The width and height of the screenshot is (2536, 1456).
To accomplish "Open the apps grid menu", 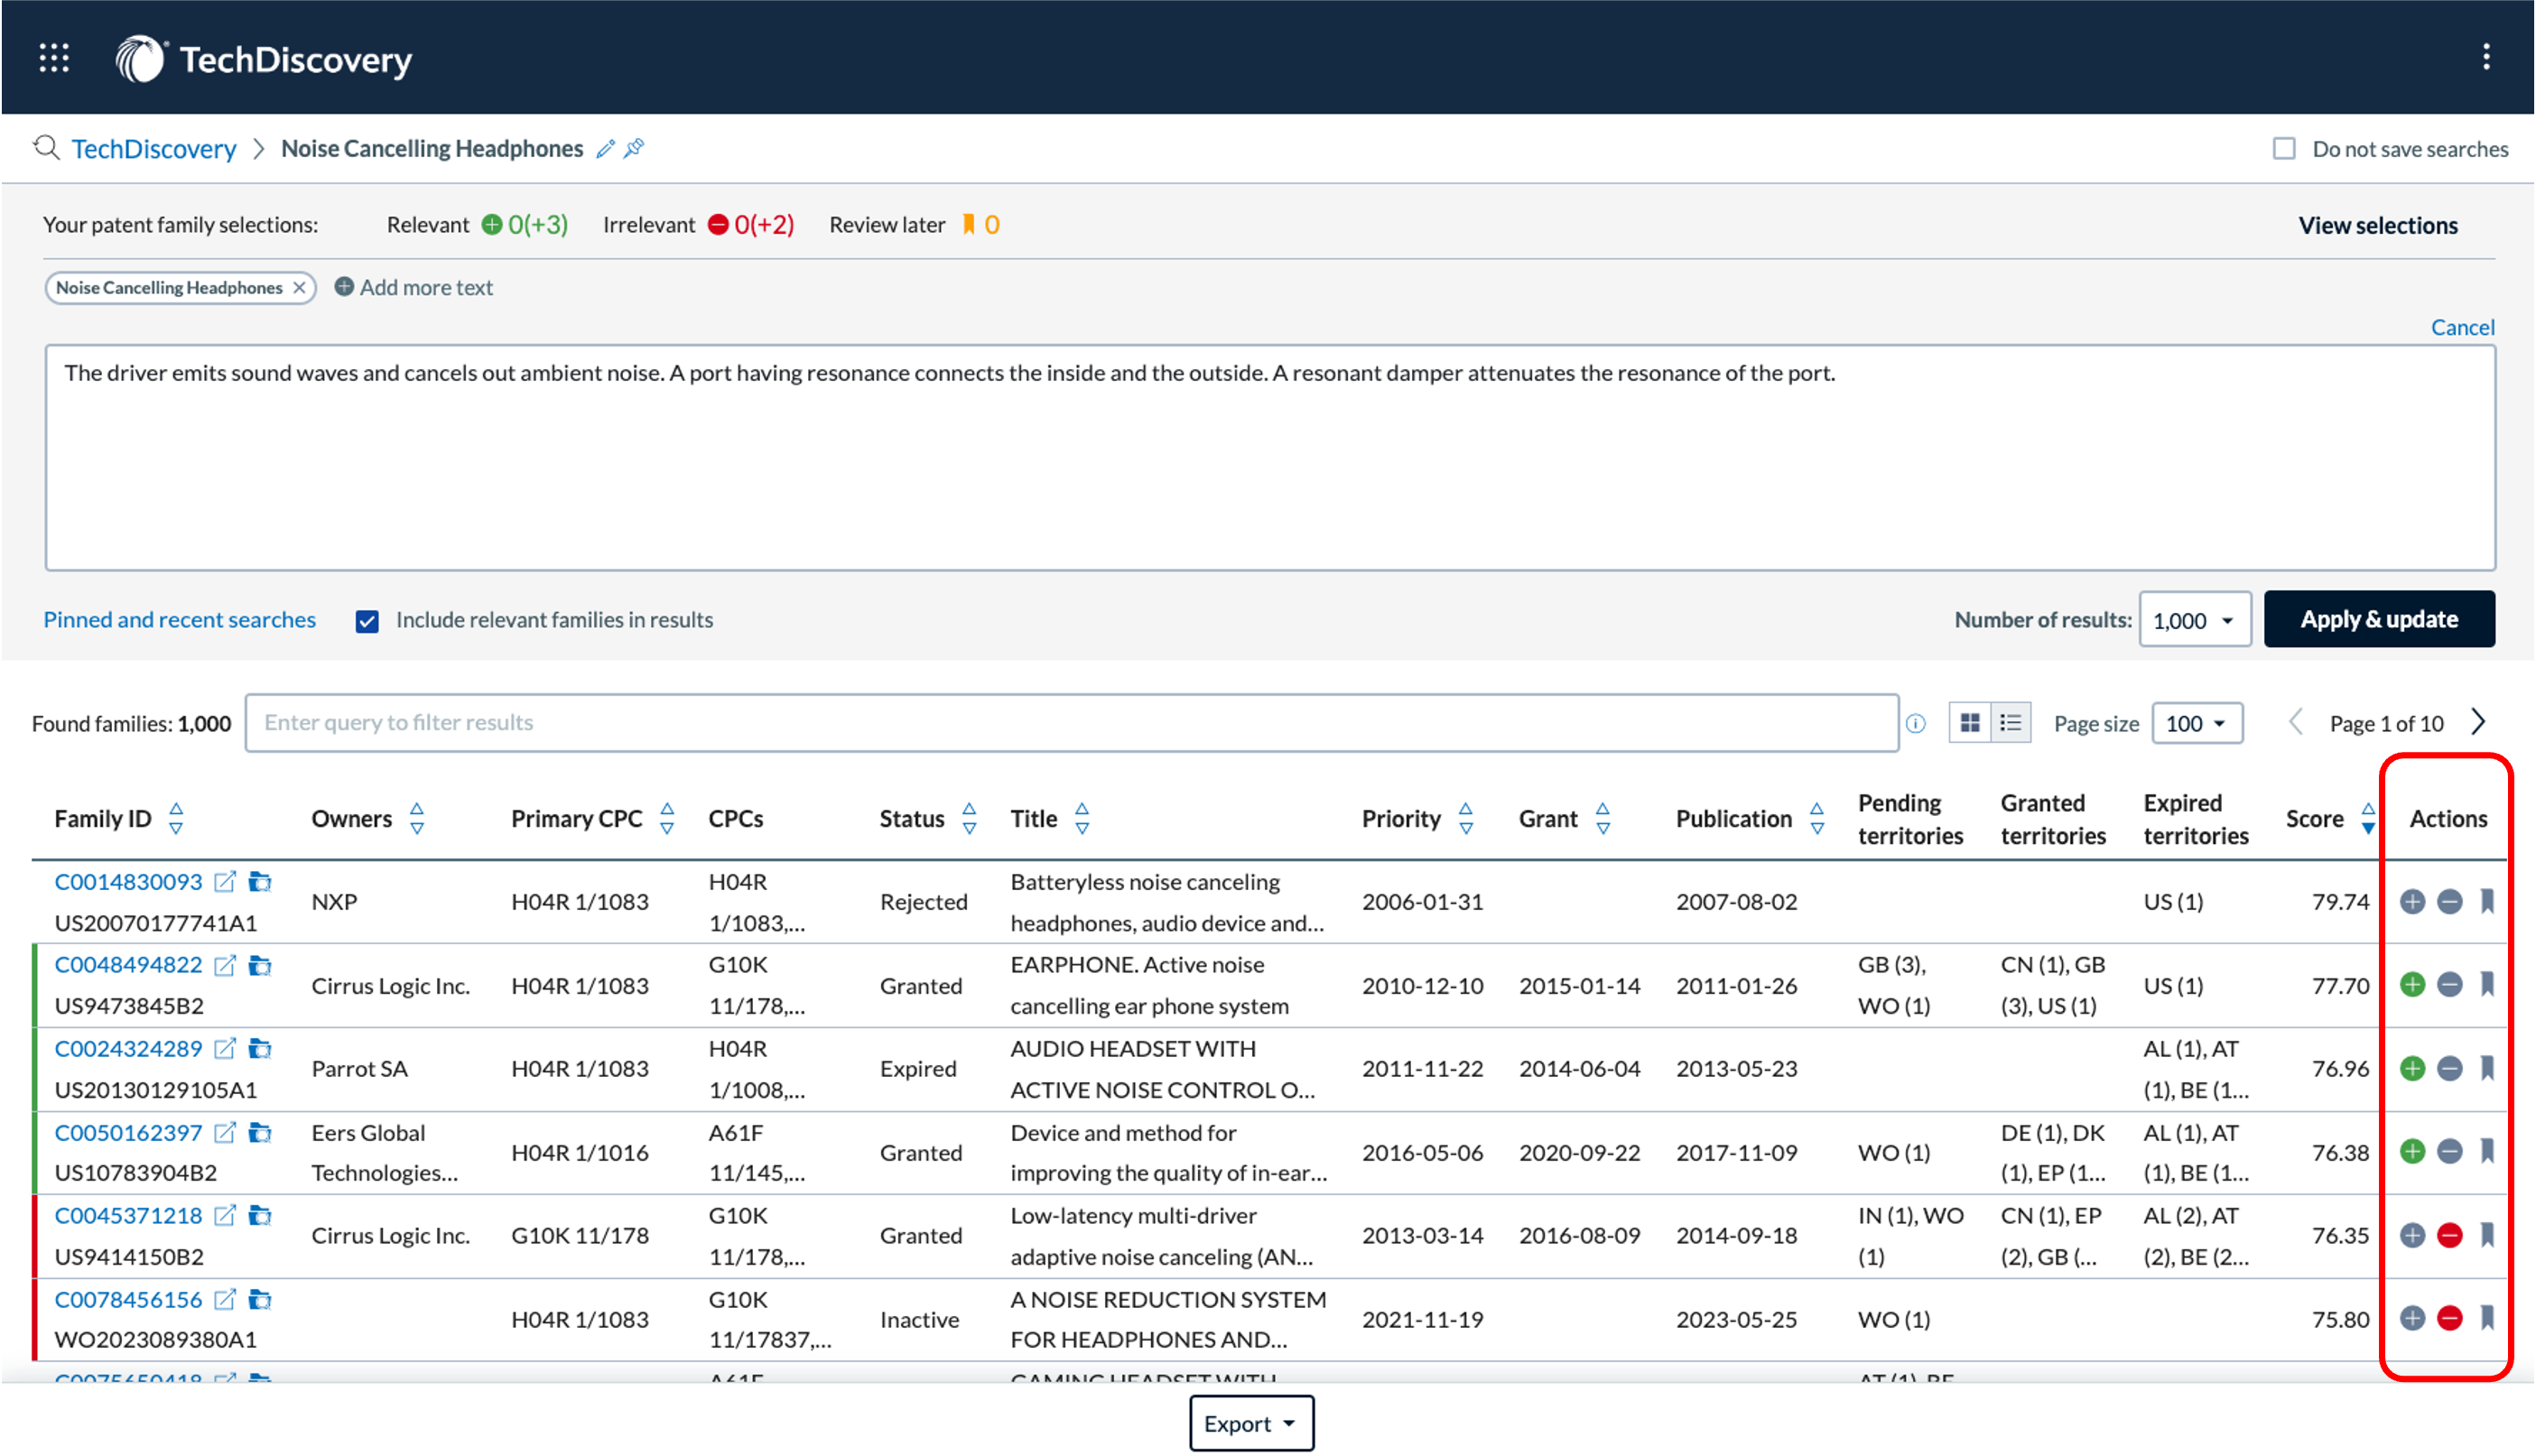I will pyautogui.click(x=54, y=58).
